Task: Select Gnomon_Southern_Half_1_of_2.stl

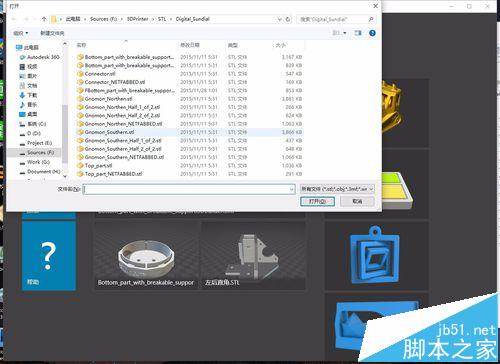Action: [x=189, y=140]
